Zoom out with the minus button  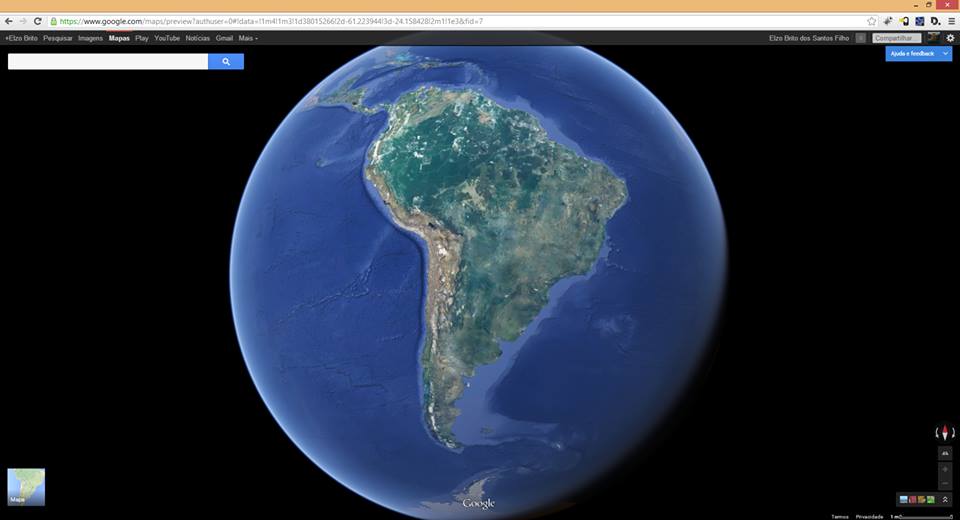(945, 481)
